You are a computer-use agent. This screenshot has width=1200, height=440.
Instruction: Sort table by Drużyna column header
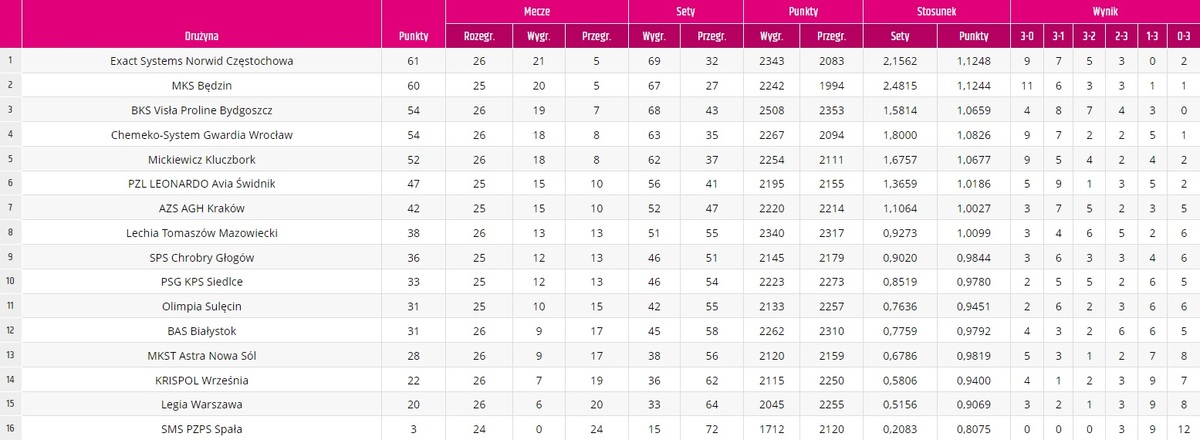(201, 36)
